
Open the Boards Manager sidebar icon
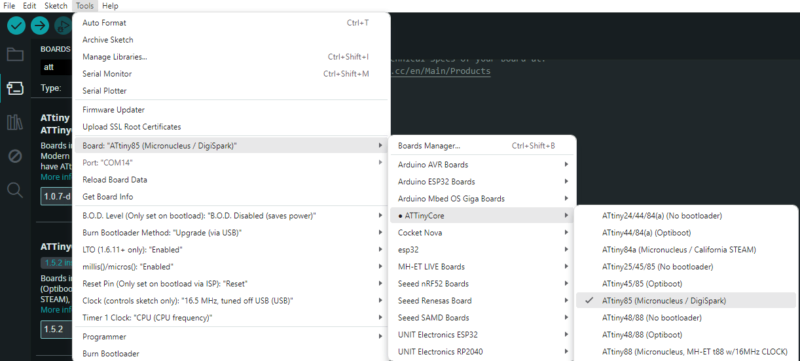(15, 88)
